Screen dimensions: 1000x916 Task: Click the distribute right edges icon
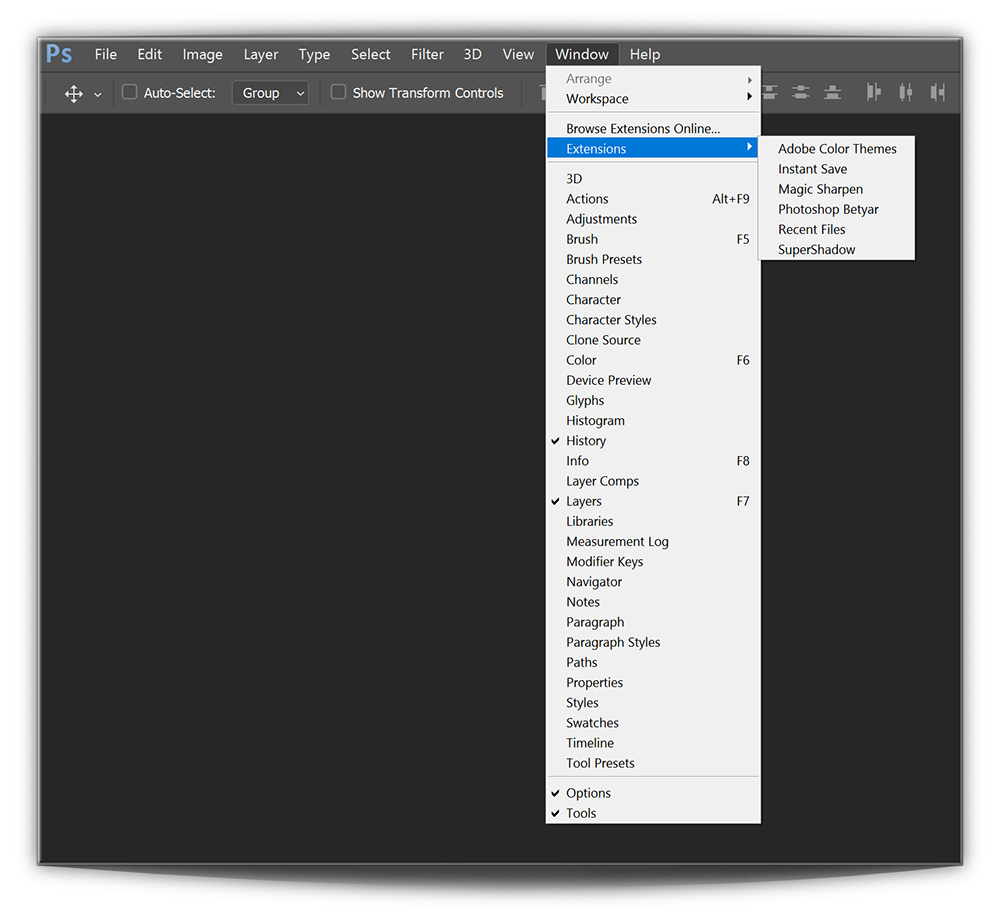pos(937,93)
